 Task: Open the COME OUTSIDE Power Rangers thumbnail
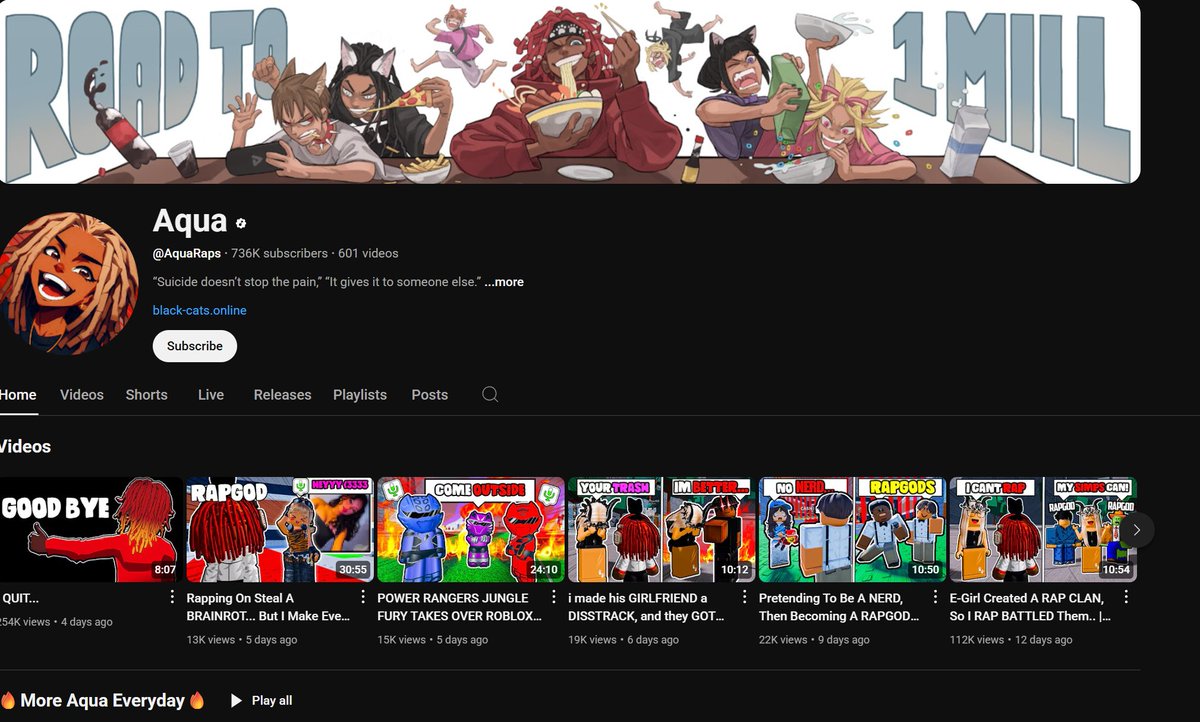471,529
